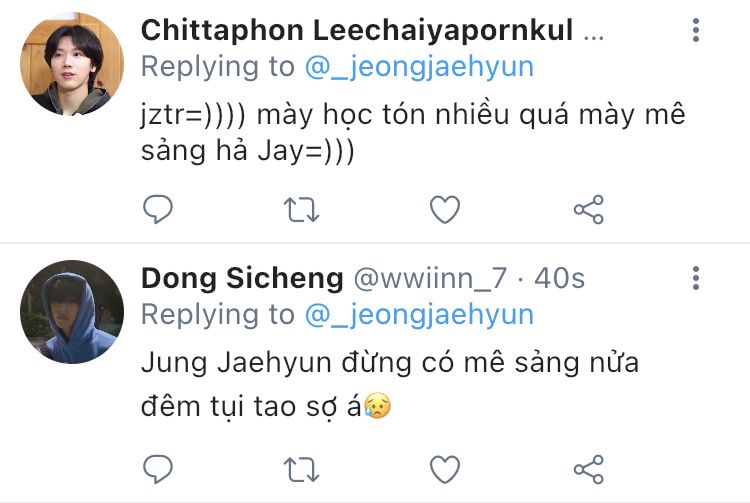
Task: Retweet Chittaphon Leechaiyapornkul's tweet
Action: 302,209
